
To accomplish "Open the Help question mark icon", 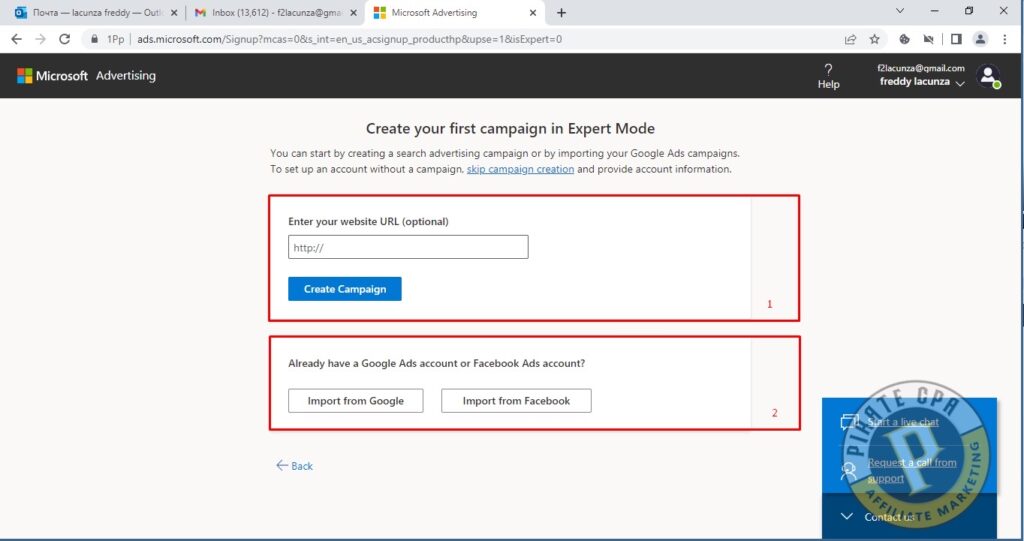I will point(828,69).
